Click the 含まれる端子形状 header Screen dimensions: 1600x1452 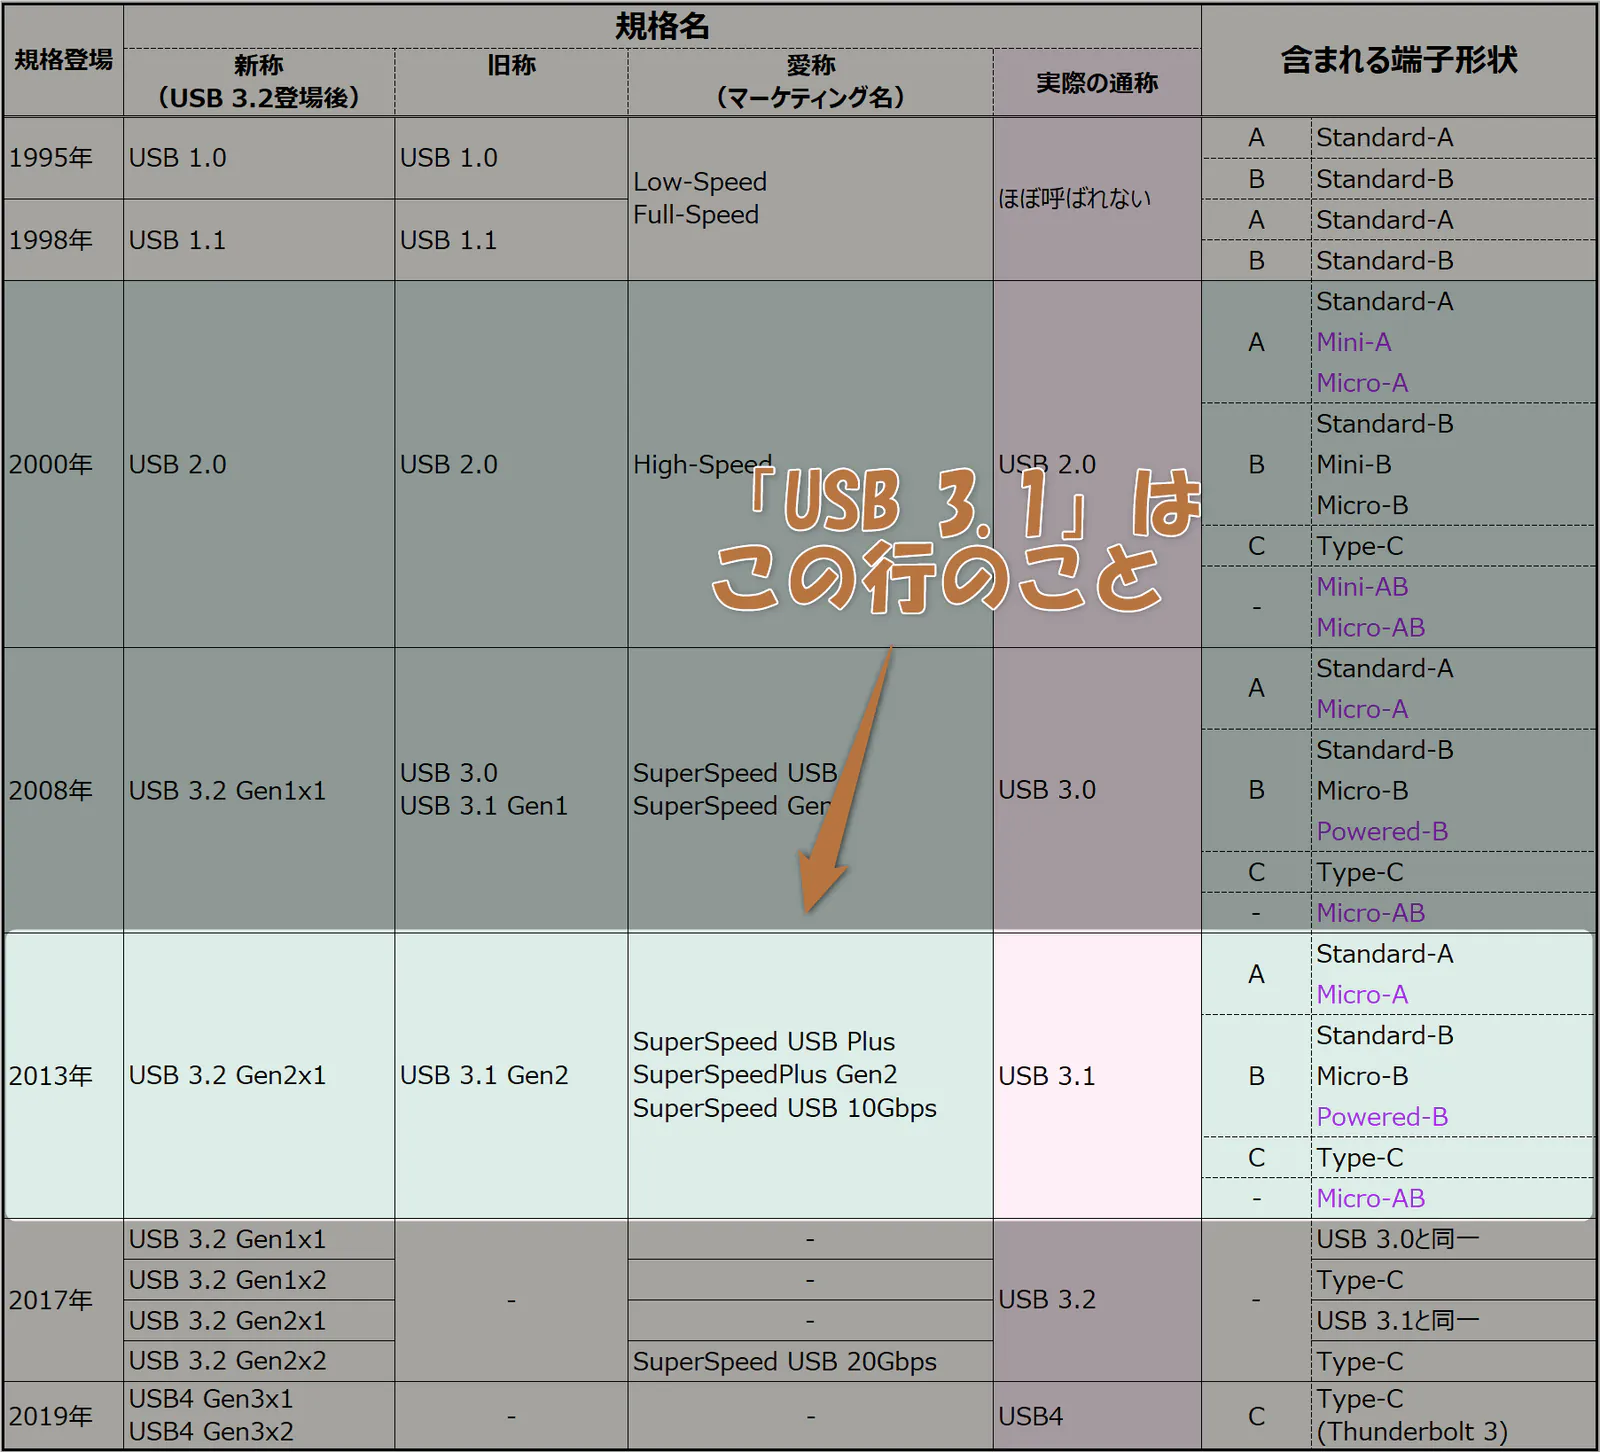coord(1399,60)
